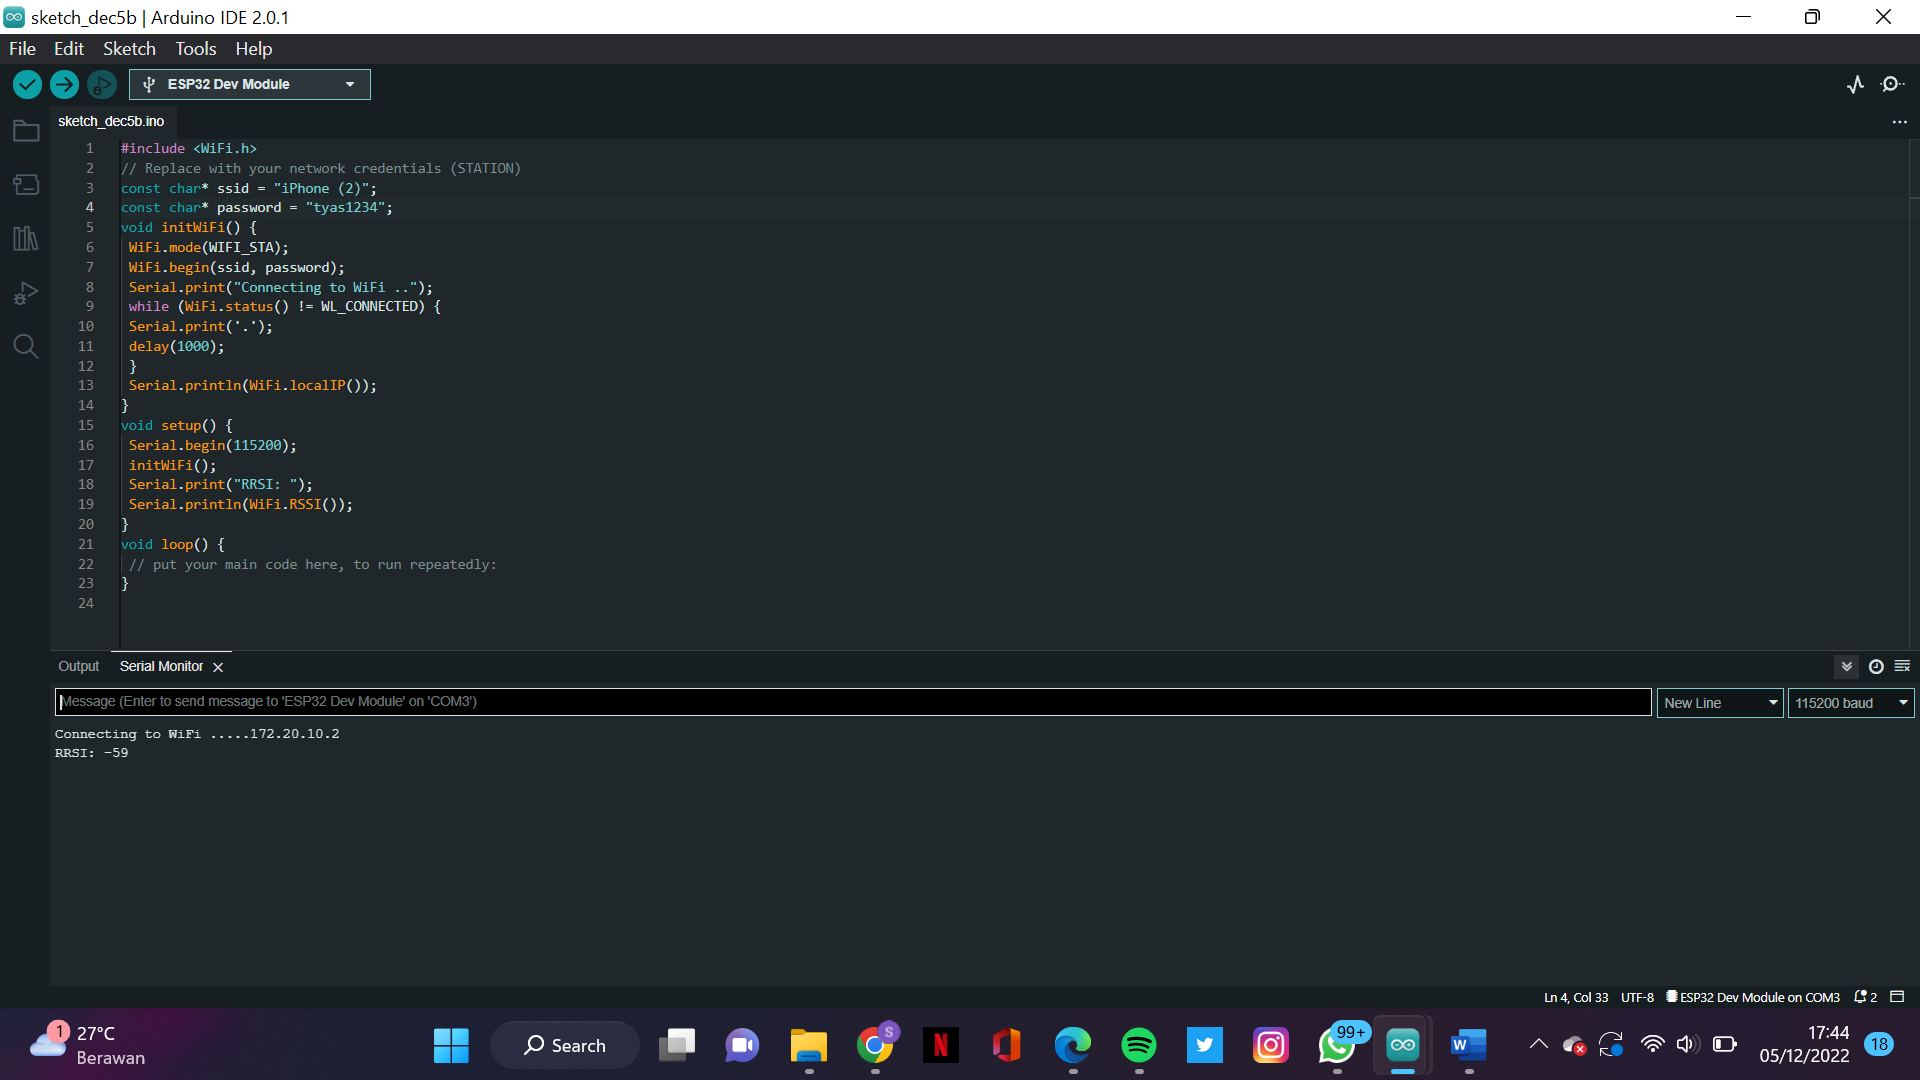Click the Upload arrow button
The height and width of the screenshot is (1080, 1920).
coord(64,85)
